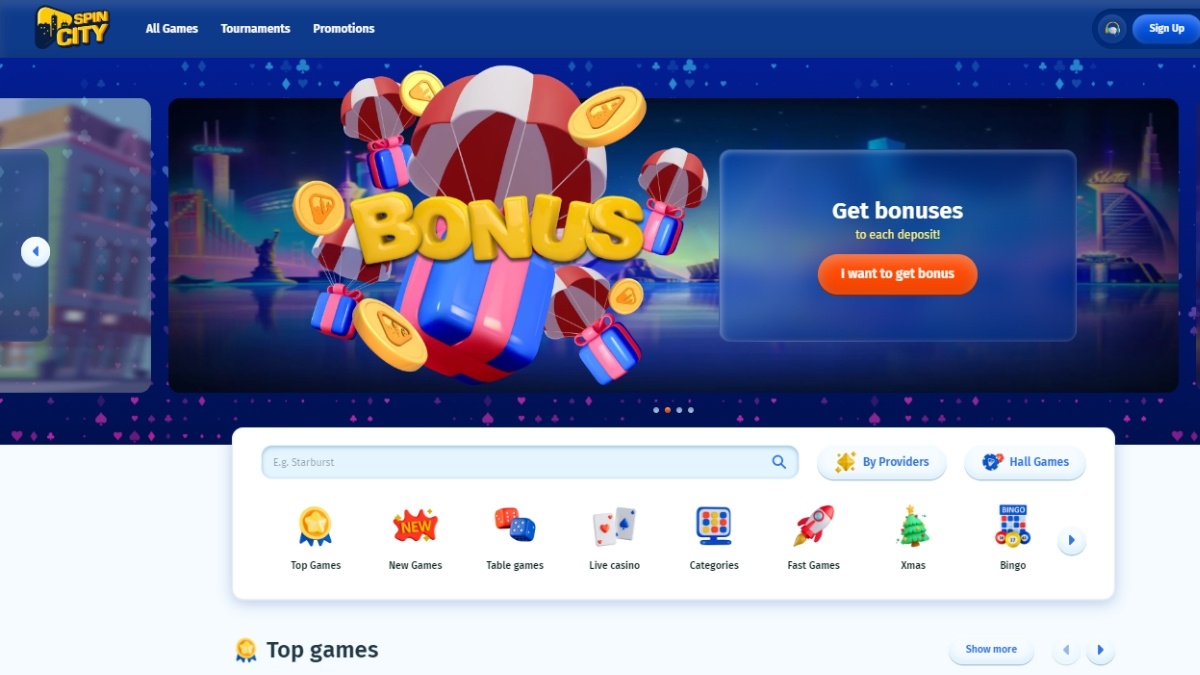Advance Top games carousel to the right
Image resolution: width=1200 pixels, height=675 pixels.
coord(1100,650)
